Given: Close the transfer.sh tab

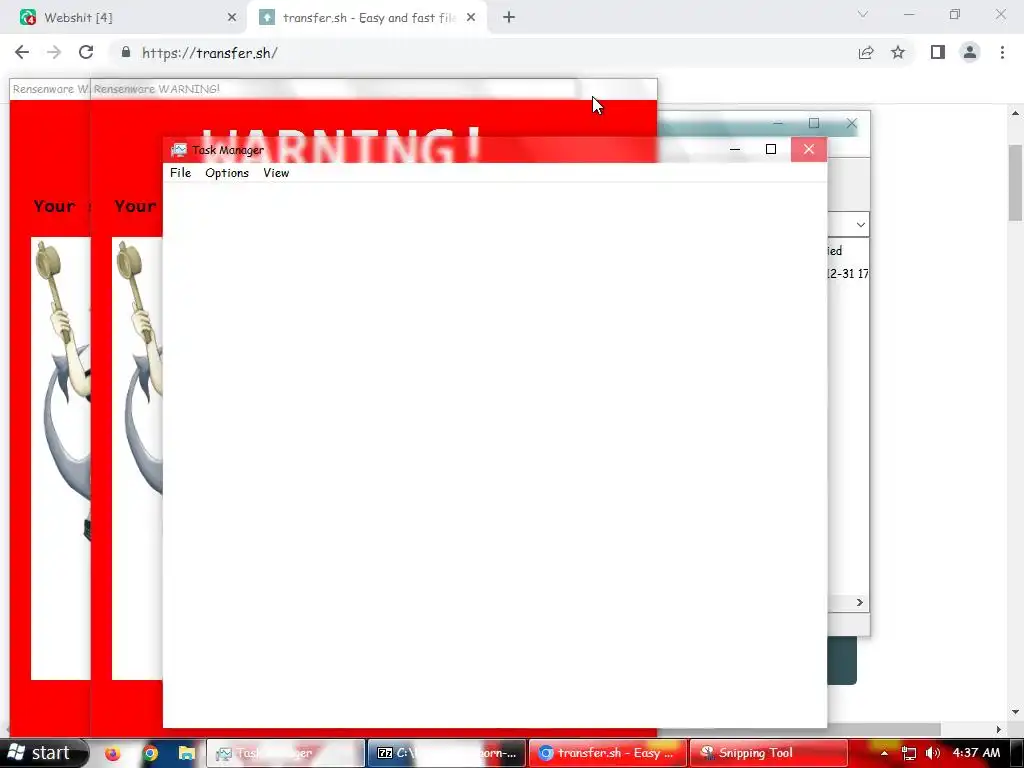Looking at the screenshot, I should pos(471,18).
